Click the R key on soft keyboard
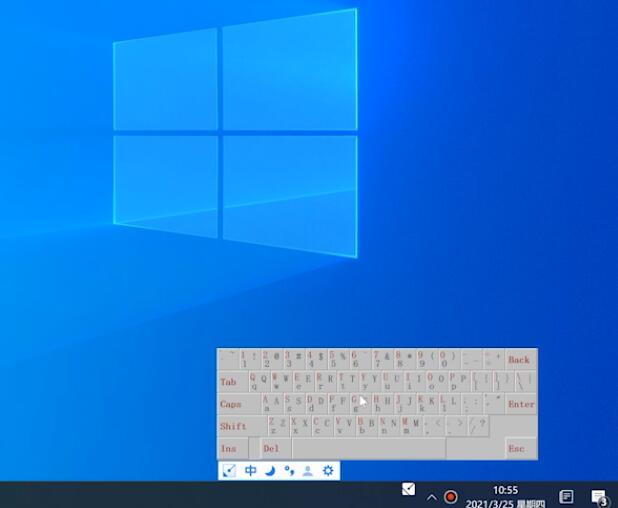The width and height of the screenshot is (618, 508). click(326, 381)
